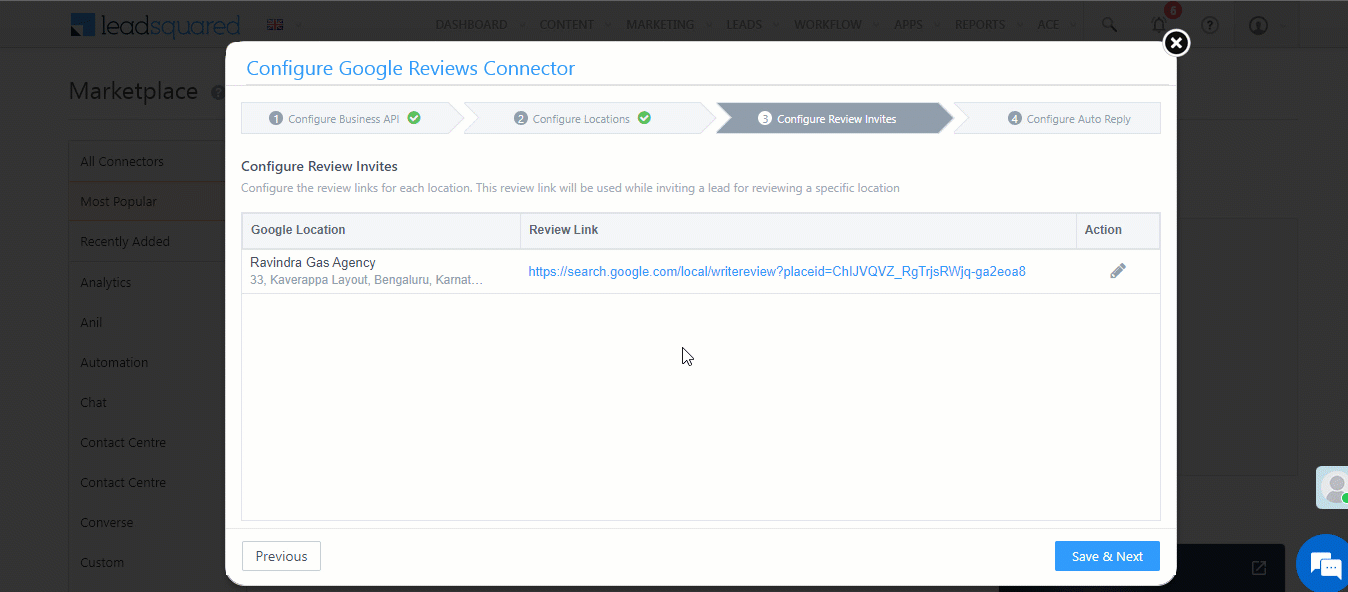Viewport: 1348px width, 592px height.
Task: Edit the Ravindra Gas Agency review link
Action: (x=1118, y=270)
